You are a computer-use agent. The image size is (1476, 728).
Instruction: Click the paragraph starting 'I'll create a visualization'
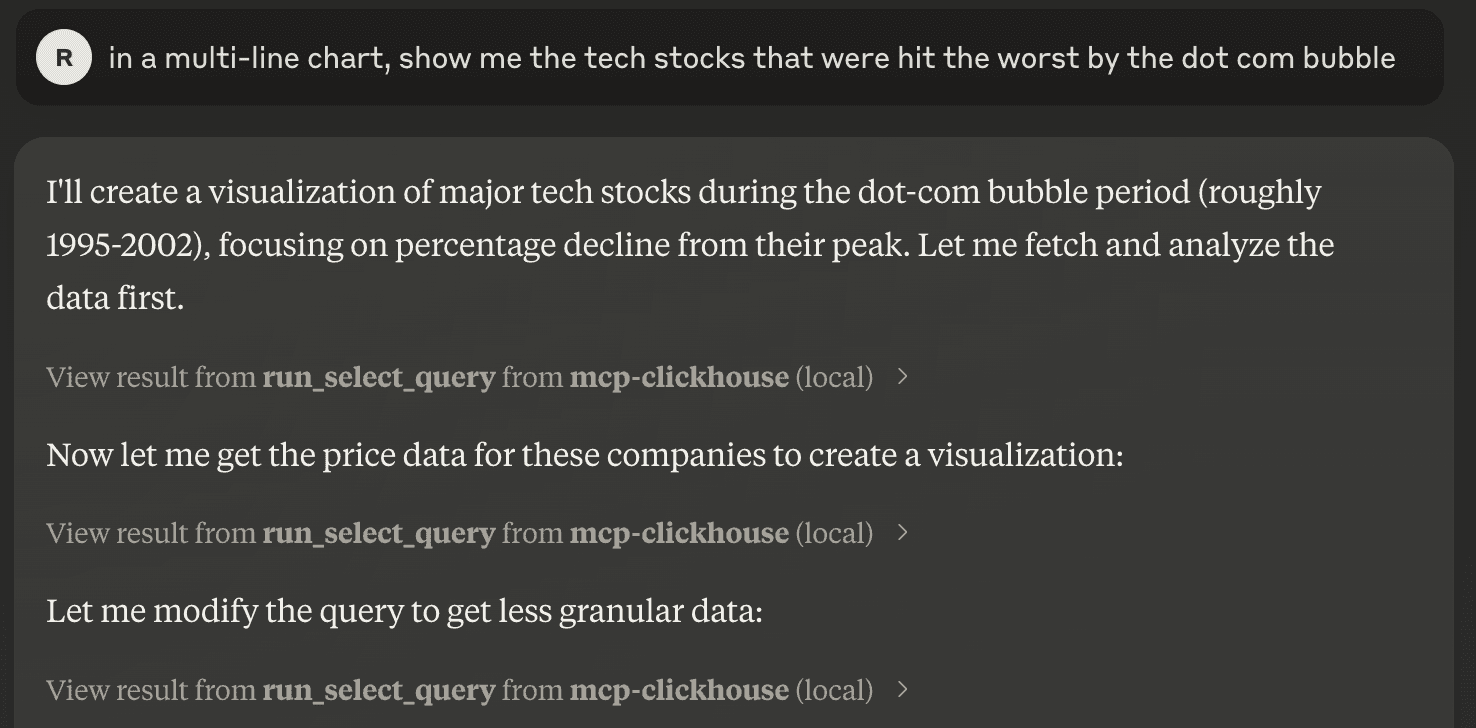690,245
